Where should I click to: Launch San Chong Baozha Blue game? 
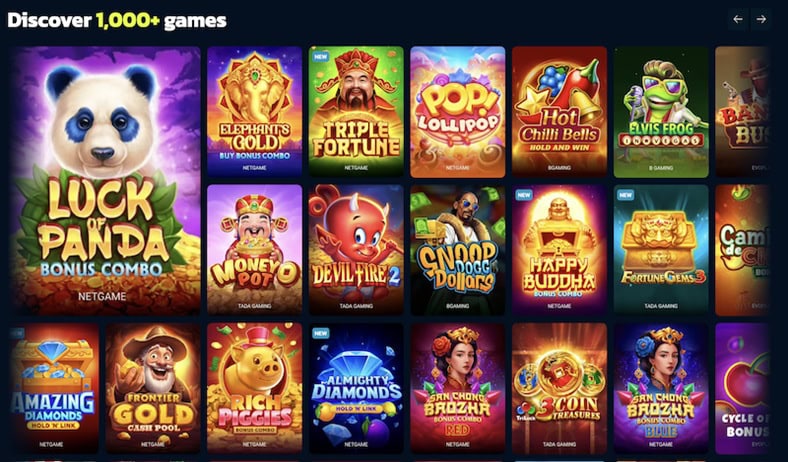661,388
